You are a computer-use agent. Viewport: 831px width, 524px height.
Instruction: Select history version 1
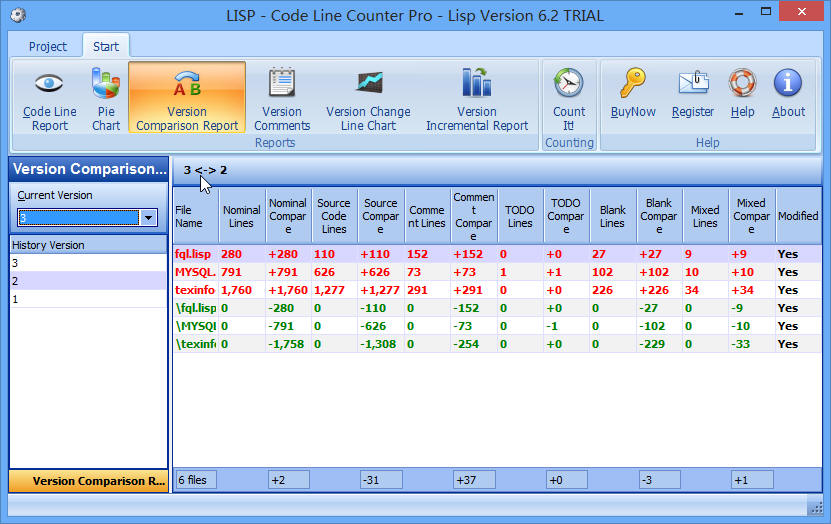tap(88, 299)
